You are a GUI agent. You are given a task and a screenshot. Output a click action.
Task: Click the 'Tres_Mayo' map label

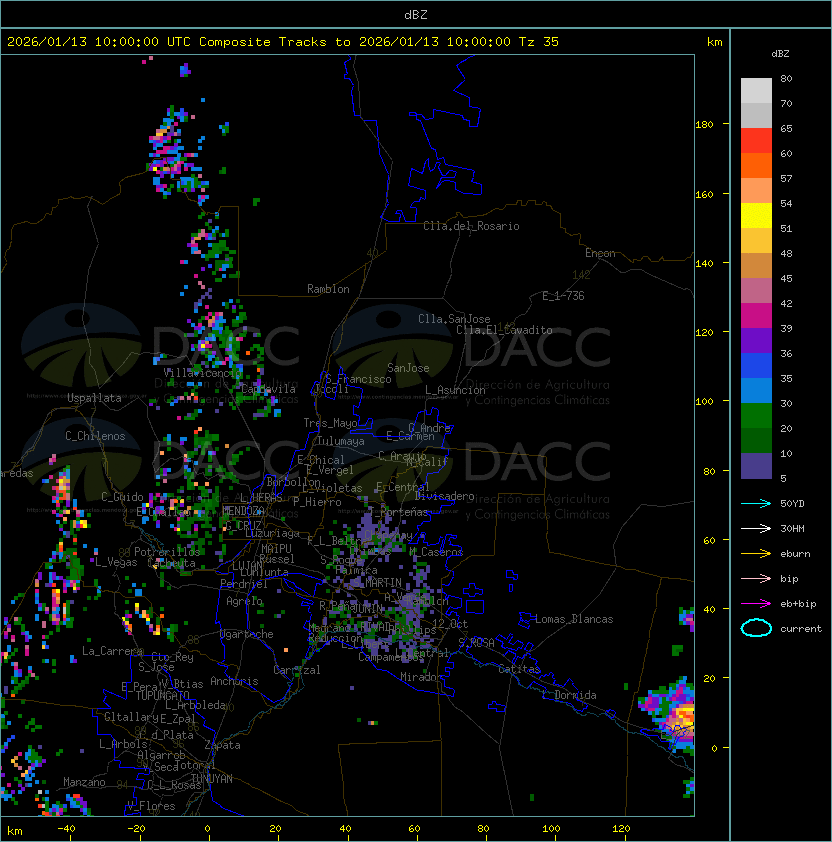330,423
